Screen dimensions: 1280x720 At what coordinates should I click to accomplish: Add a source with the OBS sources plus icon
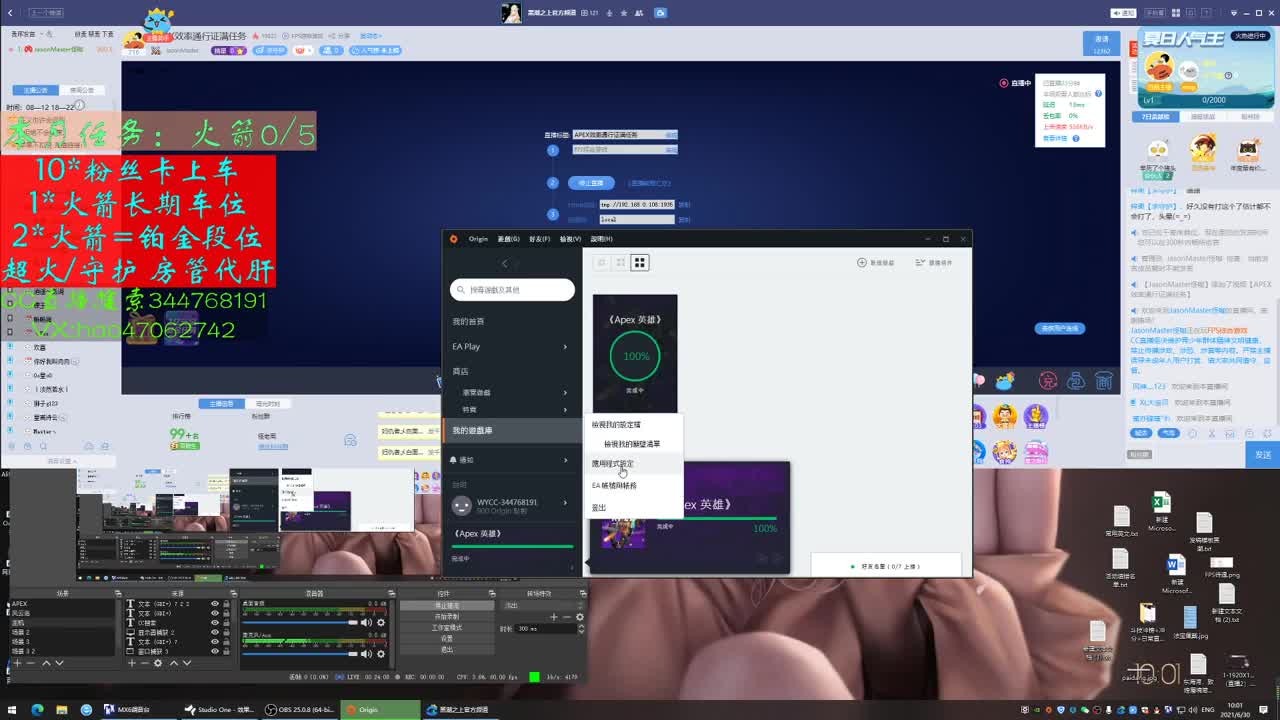tap(132, 663)
